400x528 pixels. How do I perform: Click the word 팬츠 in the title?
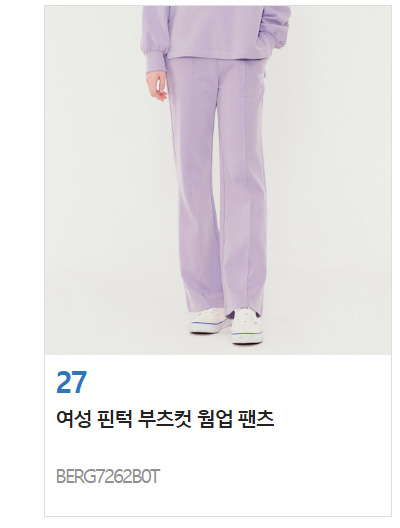[256, 419]
